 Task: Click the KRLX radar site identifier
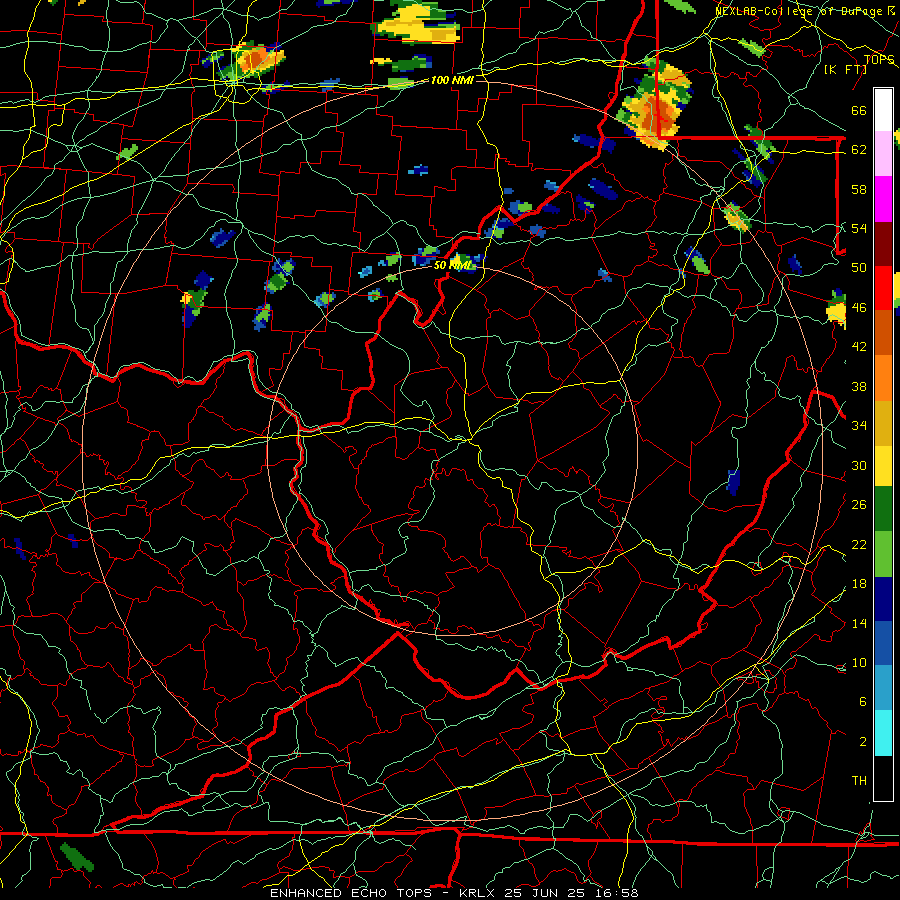[479, 893]
